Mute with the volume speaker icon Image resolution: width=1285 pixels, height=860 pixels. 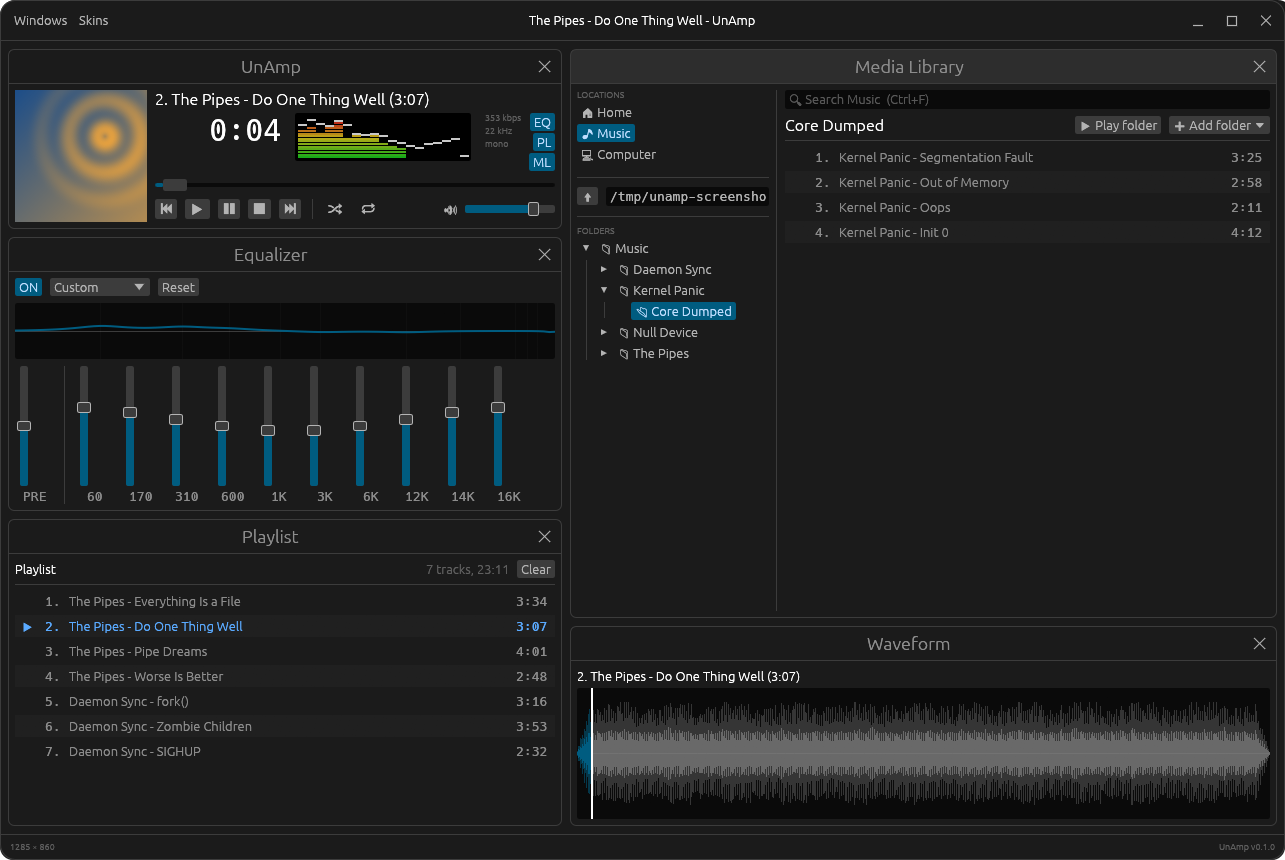click(x=450, y=209)
